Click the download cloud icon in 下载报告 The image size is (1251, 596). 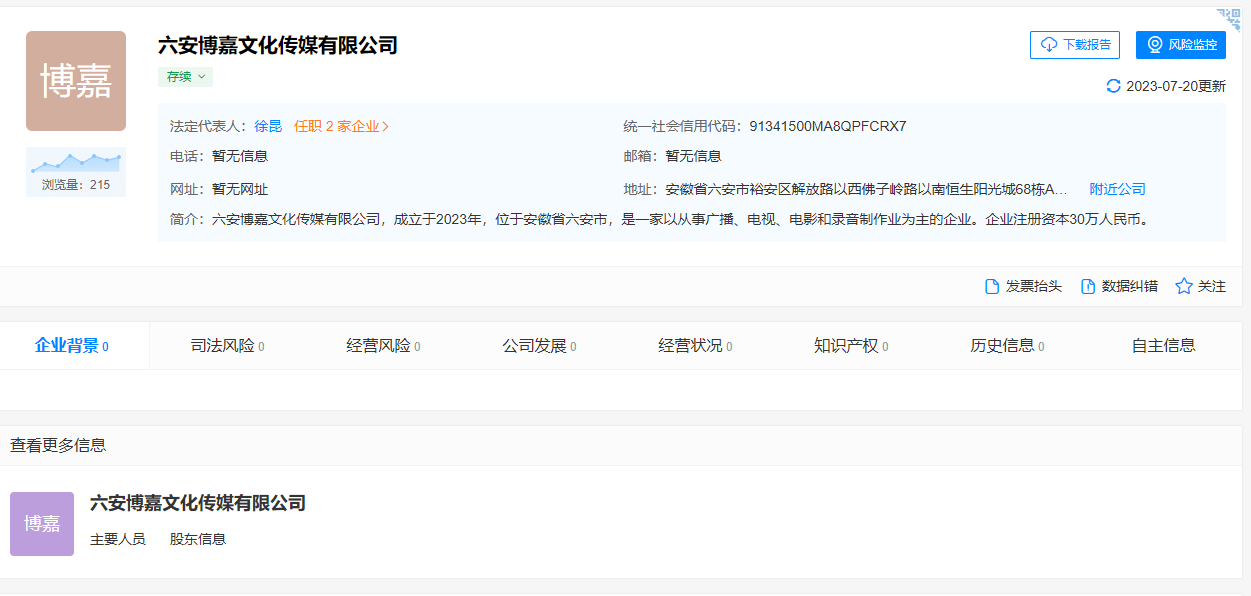pos(1049,45)
